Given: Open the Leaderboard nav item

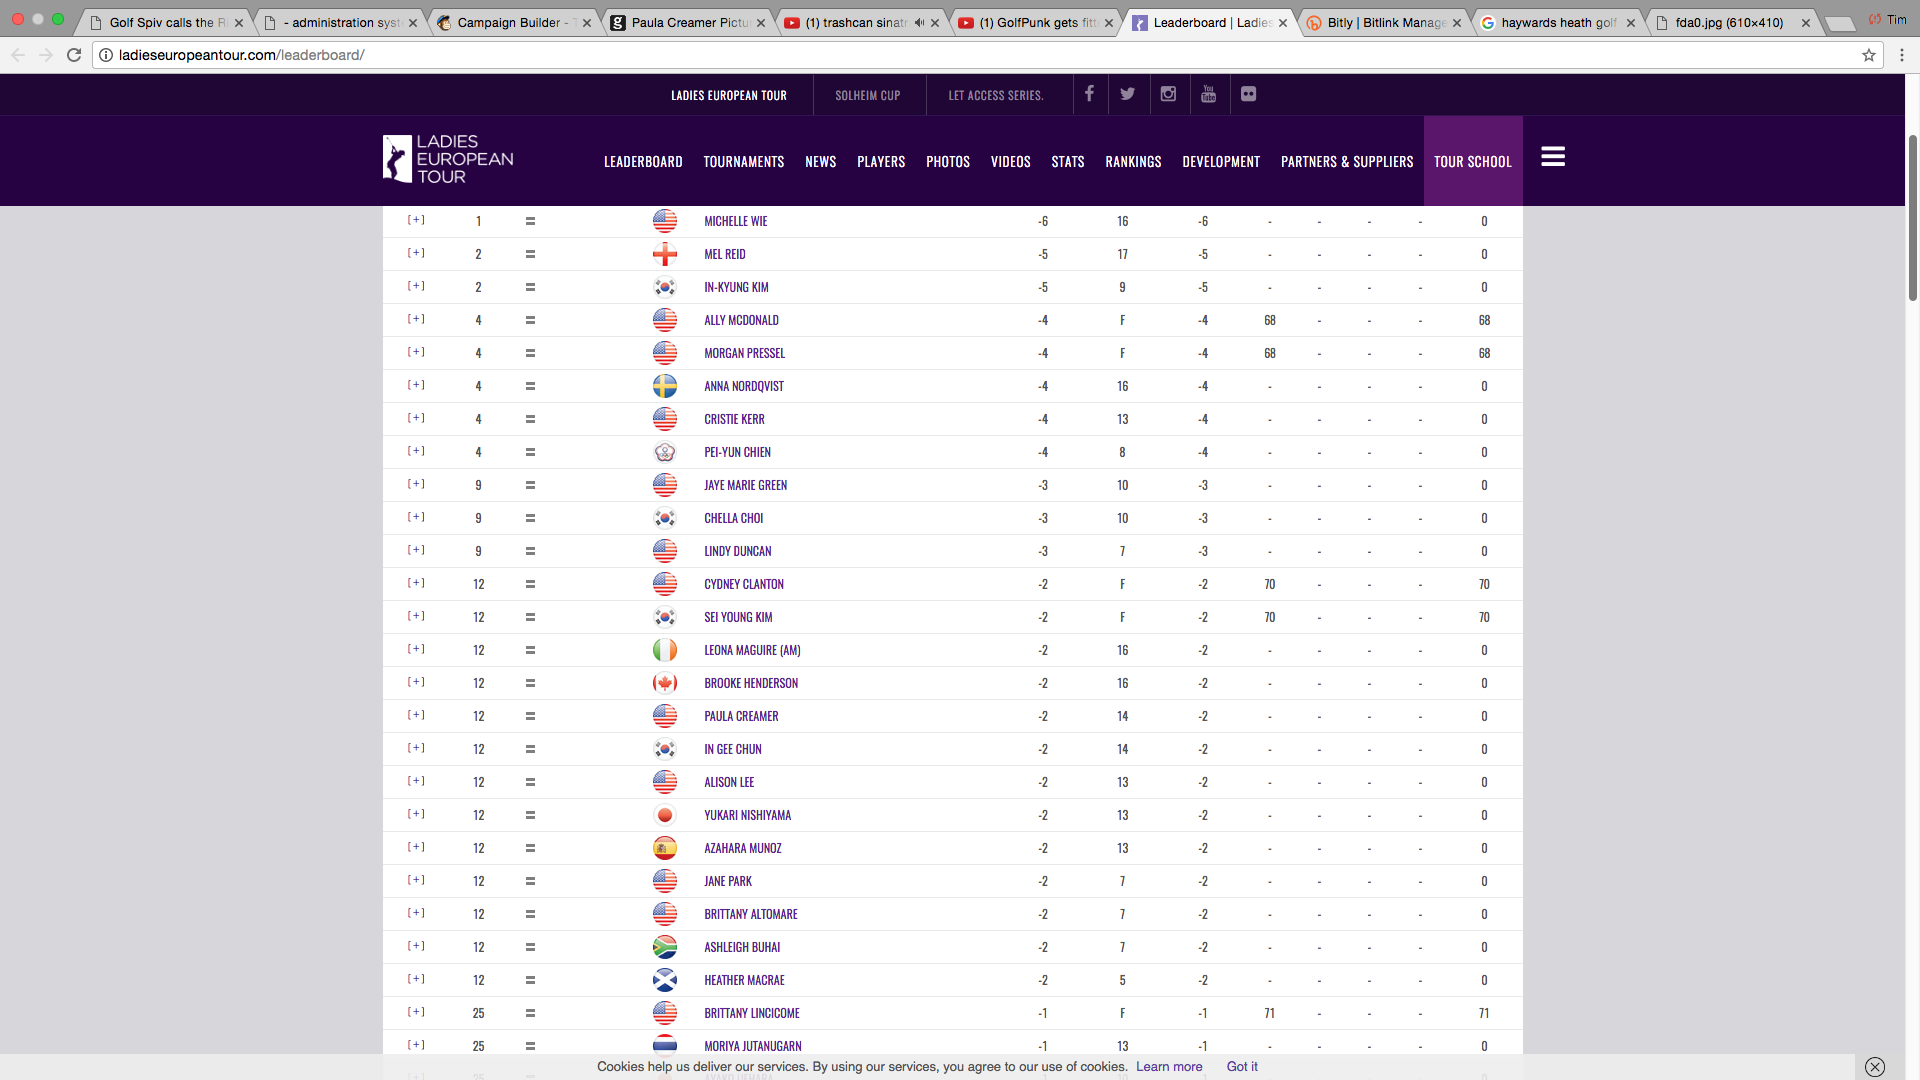Looking at the screenshot, I should click(x=643, y=162).
